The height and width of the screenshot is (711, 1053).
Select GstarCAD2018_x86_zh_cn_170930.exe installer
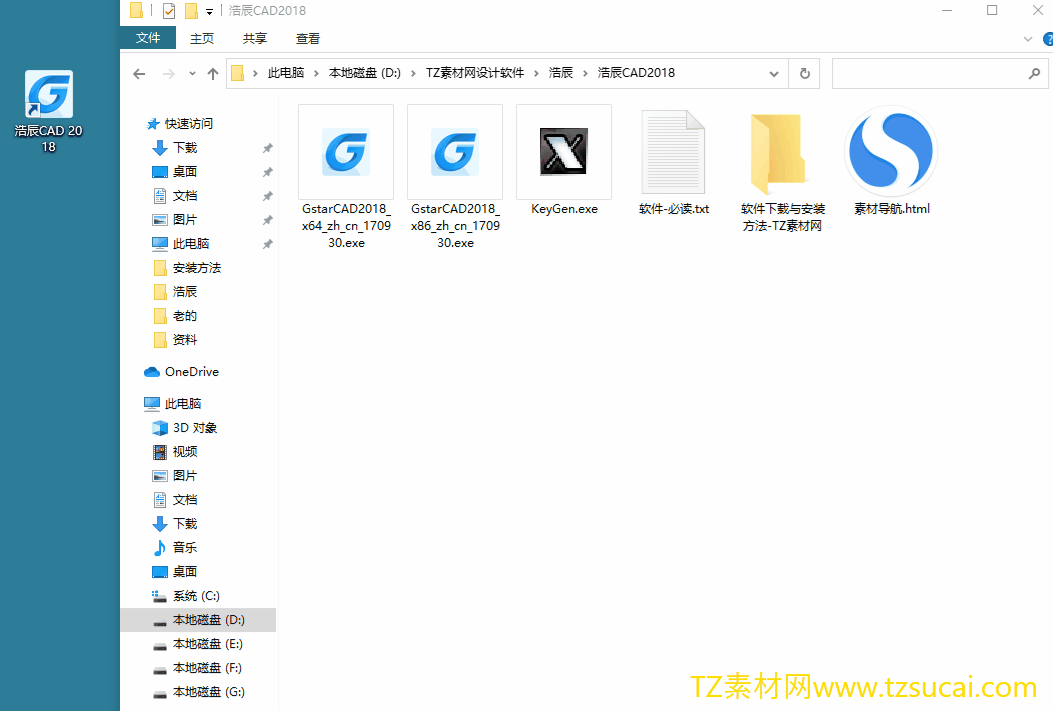(455, 177)
